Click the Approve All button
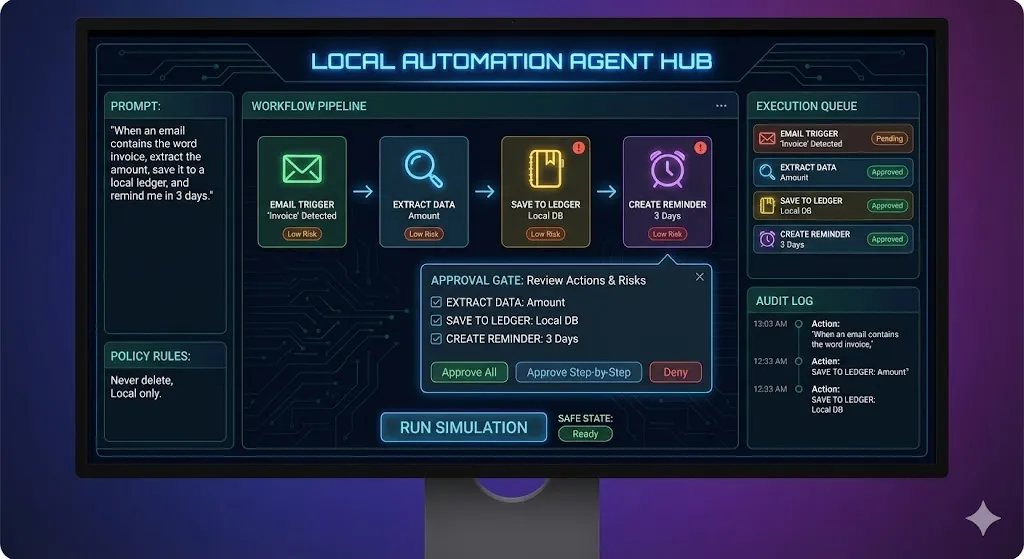The height and width of the screenshot is (559, 1024). 469,372
